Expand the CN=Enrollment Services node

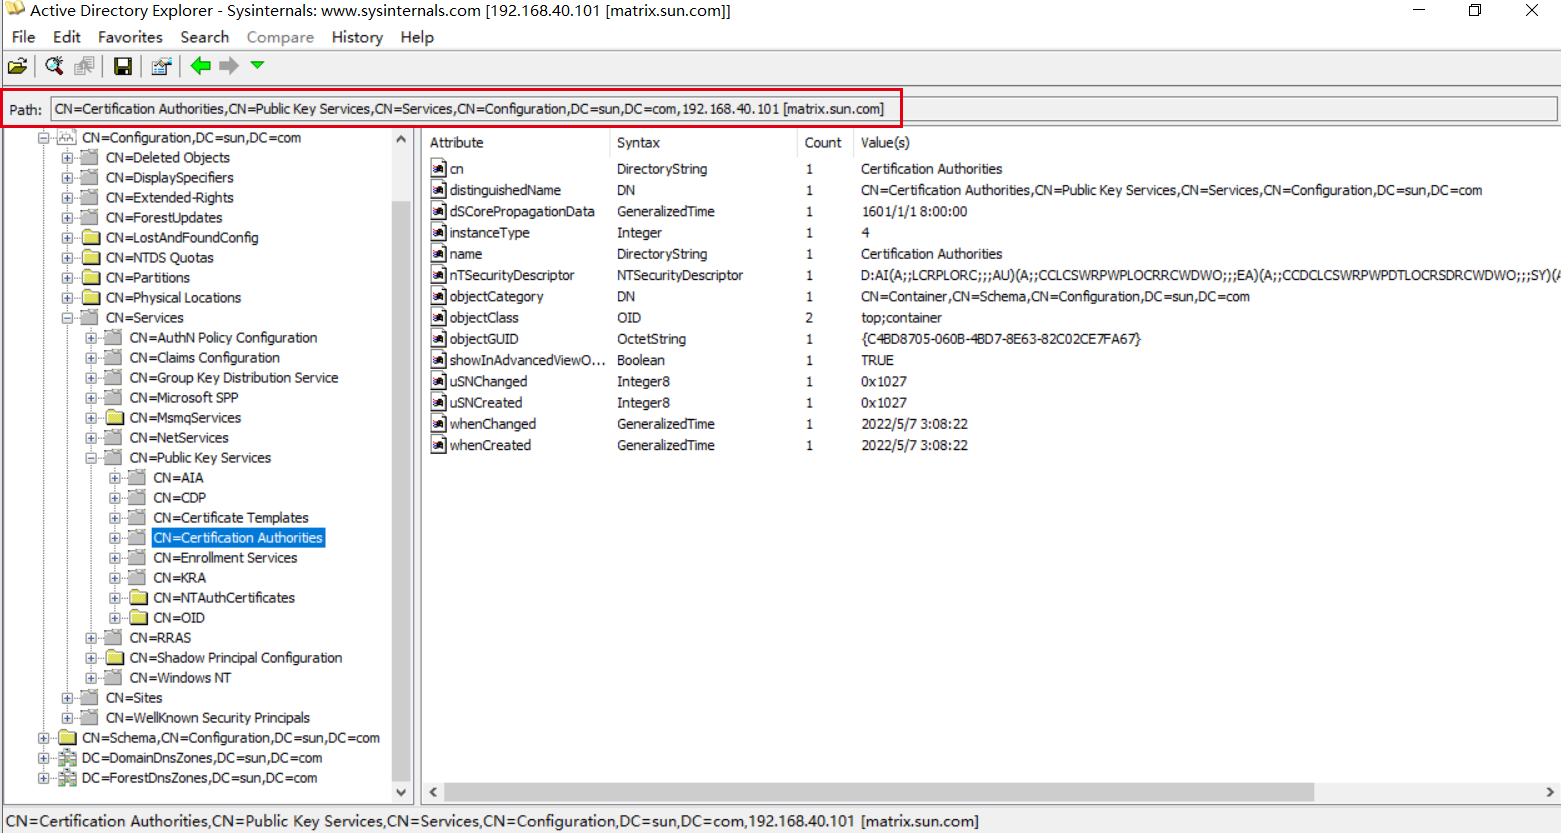115,558
